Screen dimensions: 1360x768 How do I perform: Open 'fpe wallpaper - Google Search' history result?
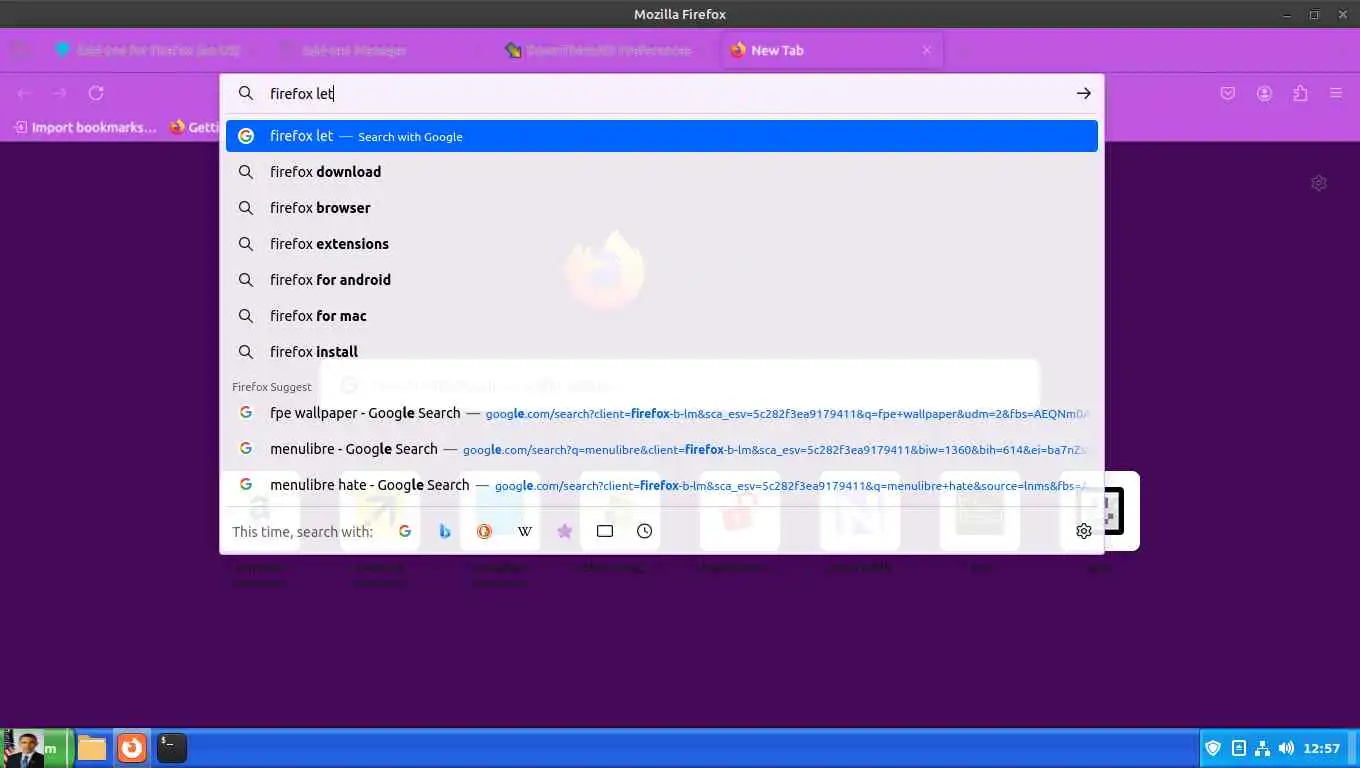pyautogui.click(x=662, y=413)
